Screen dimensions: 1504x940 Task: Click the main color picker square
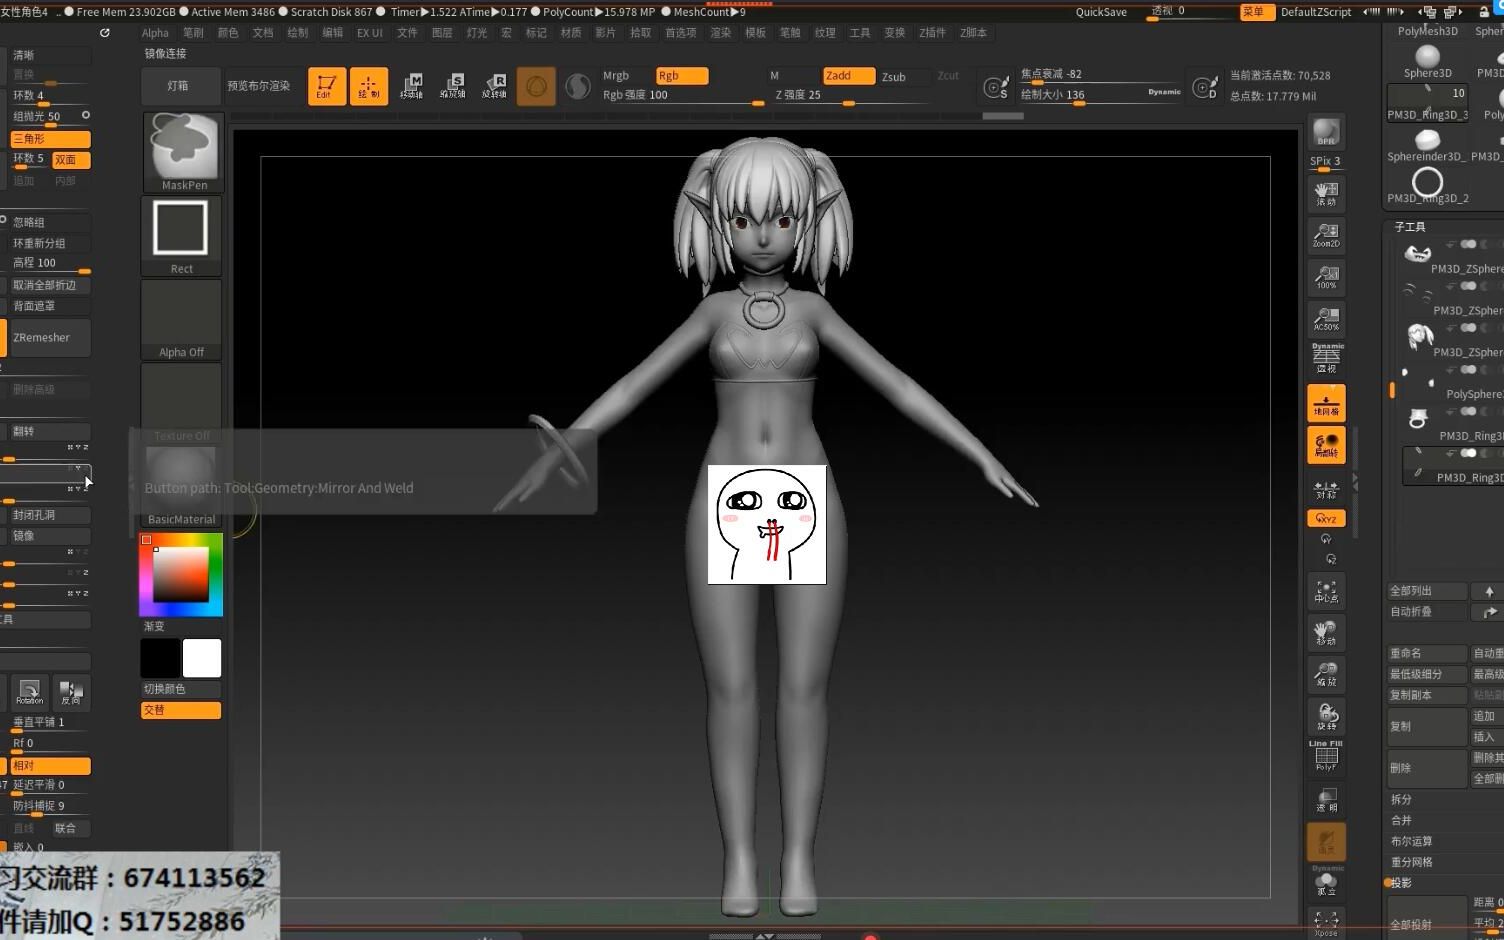[x=180, y=574]
